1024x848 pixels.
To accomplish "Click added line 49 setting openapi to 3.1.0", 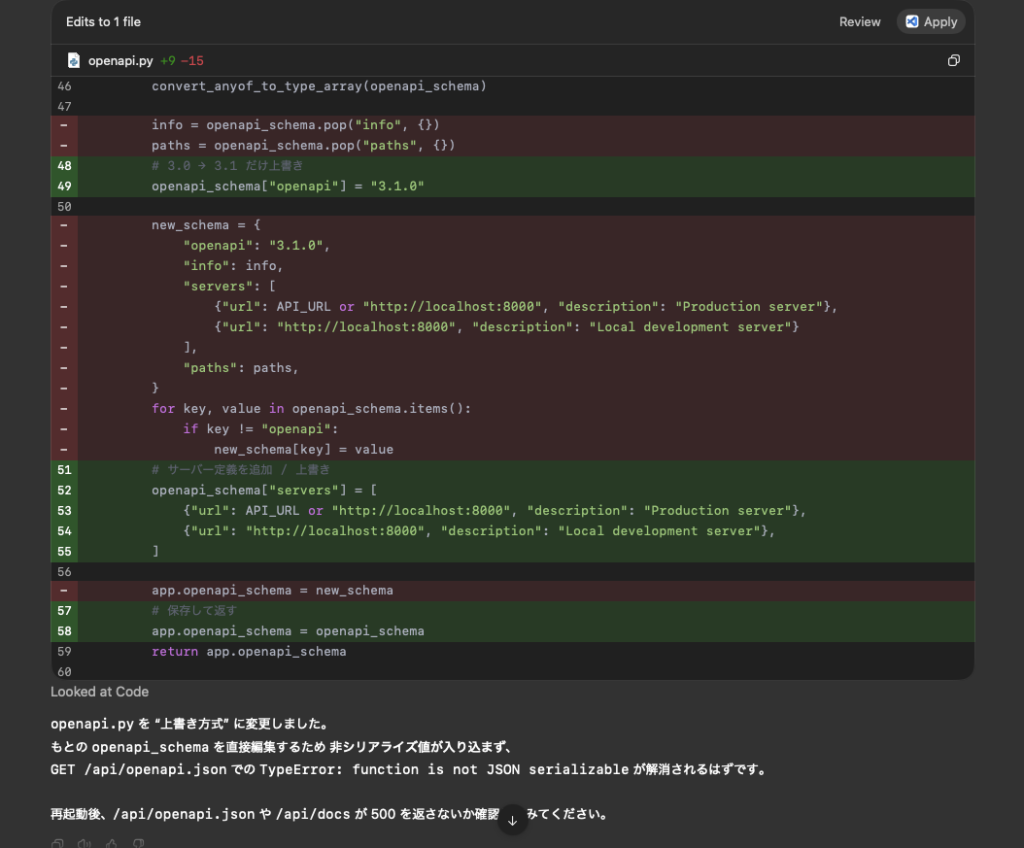I will coord(287,186).
